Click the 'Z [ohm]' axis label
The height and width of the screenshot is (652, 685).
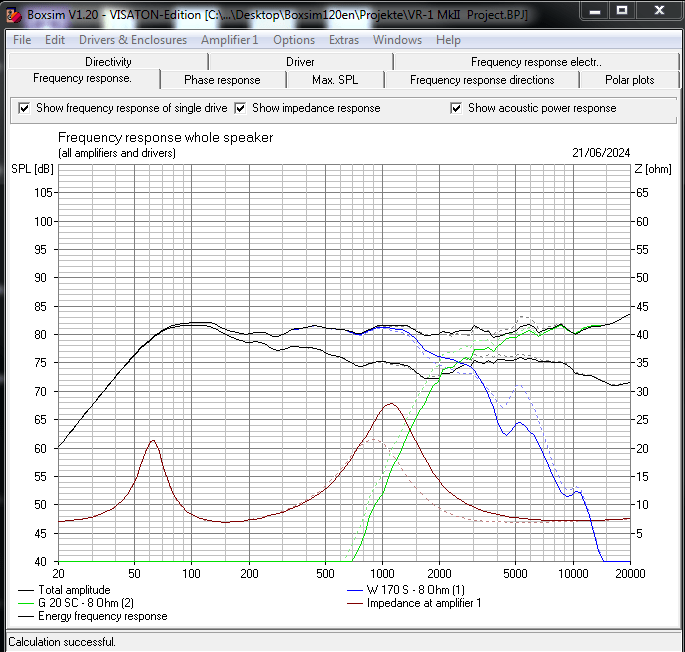tap(653, 169)
